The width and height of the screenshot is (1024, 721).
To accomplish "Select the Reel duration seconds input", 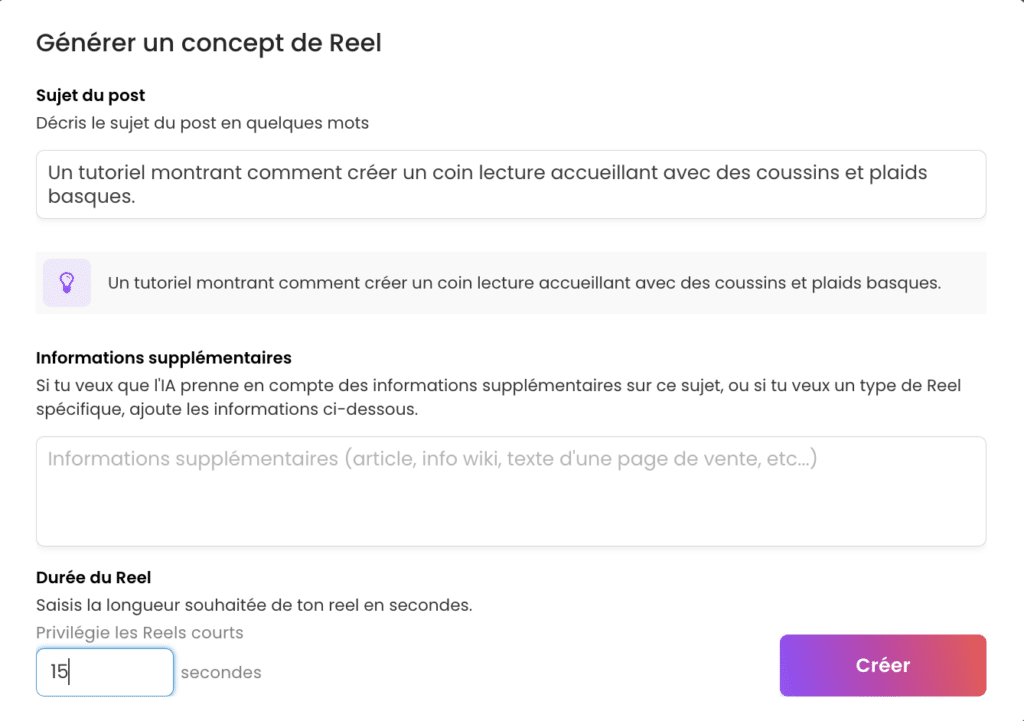I will coord(105,672).
